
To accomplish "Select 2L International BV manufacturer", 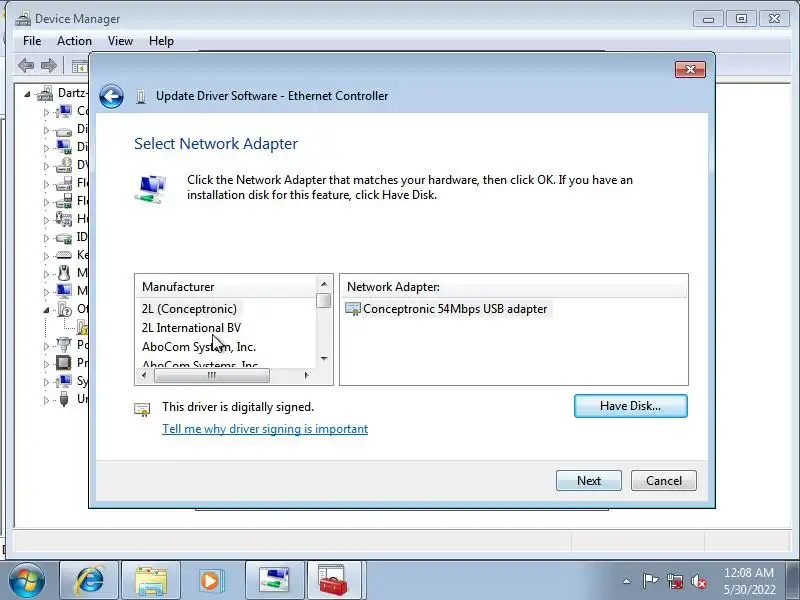I will [191, 328].
